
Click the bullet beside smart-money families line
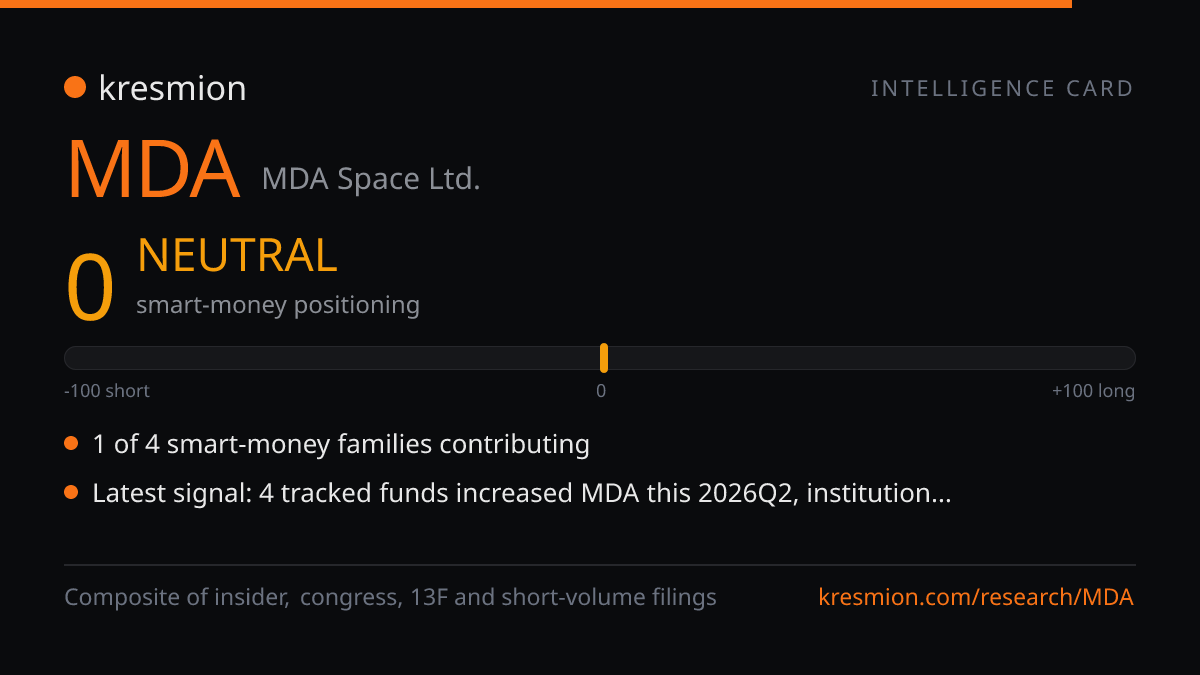click(x=71, y=444)
